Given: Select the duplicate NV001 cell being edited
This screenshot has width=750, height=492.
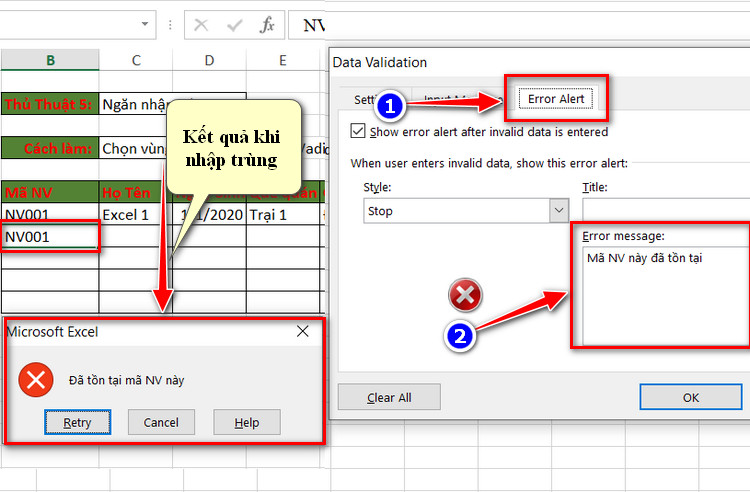Looking at the screenshot, I should (50, 237).
